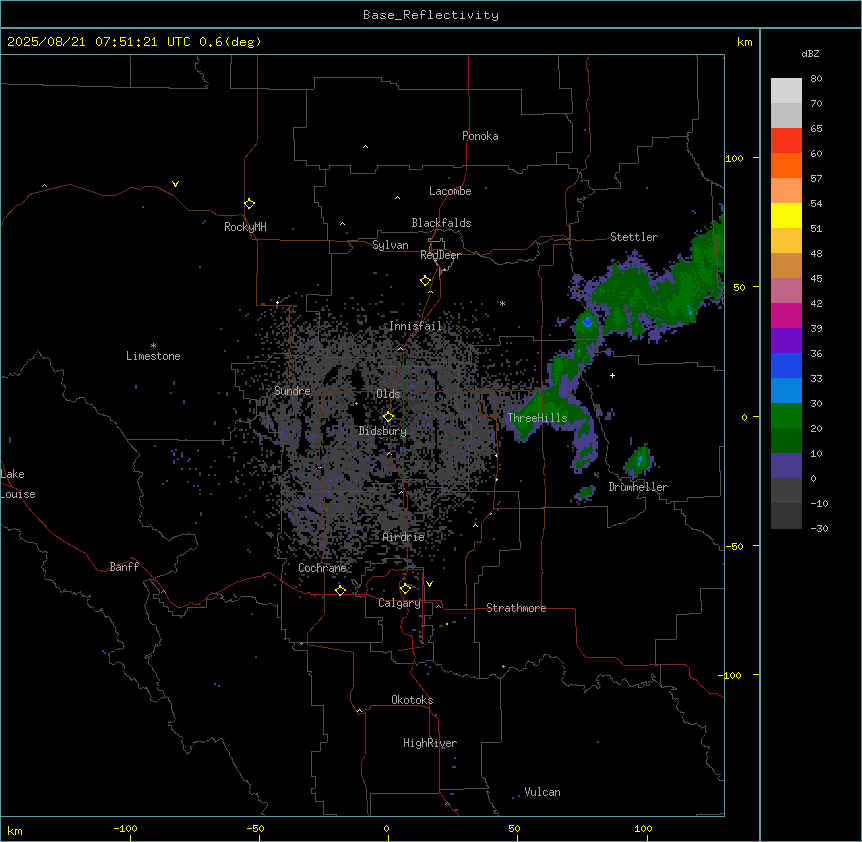Select the yellow diamond marker between Olds and Didsbury

click(388, 417)
